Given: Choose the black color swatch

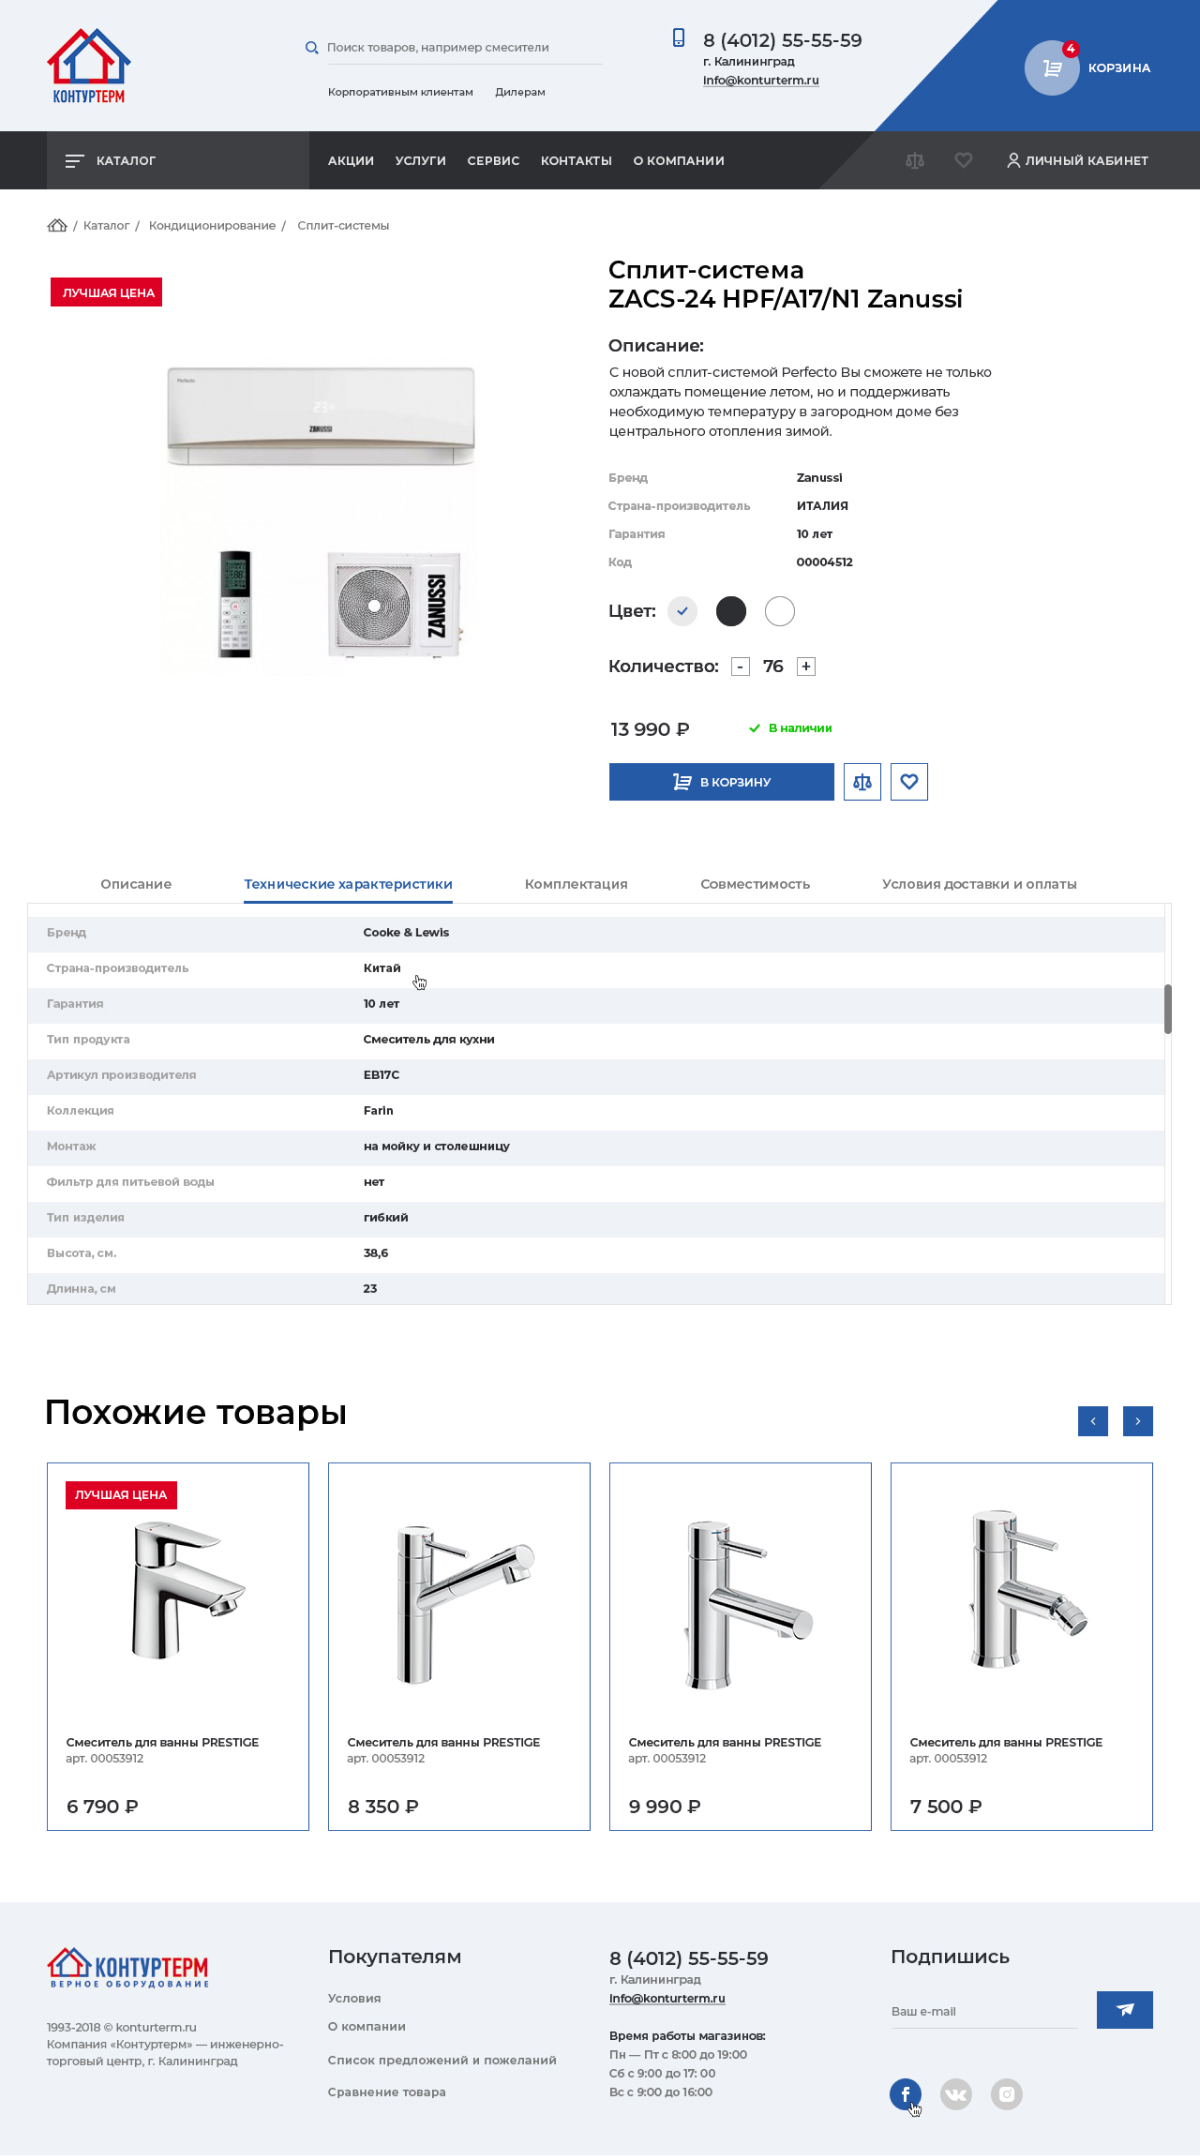Looking at the screenshot, I should (731, 611).
